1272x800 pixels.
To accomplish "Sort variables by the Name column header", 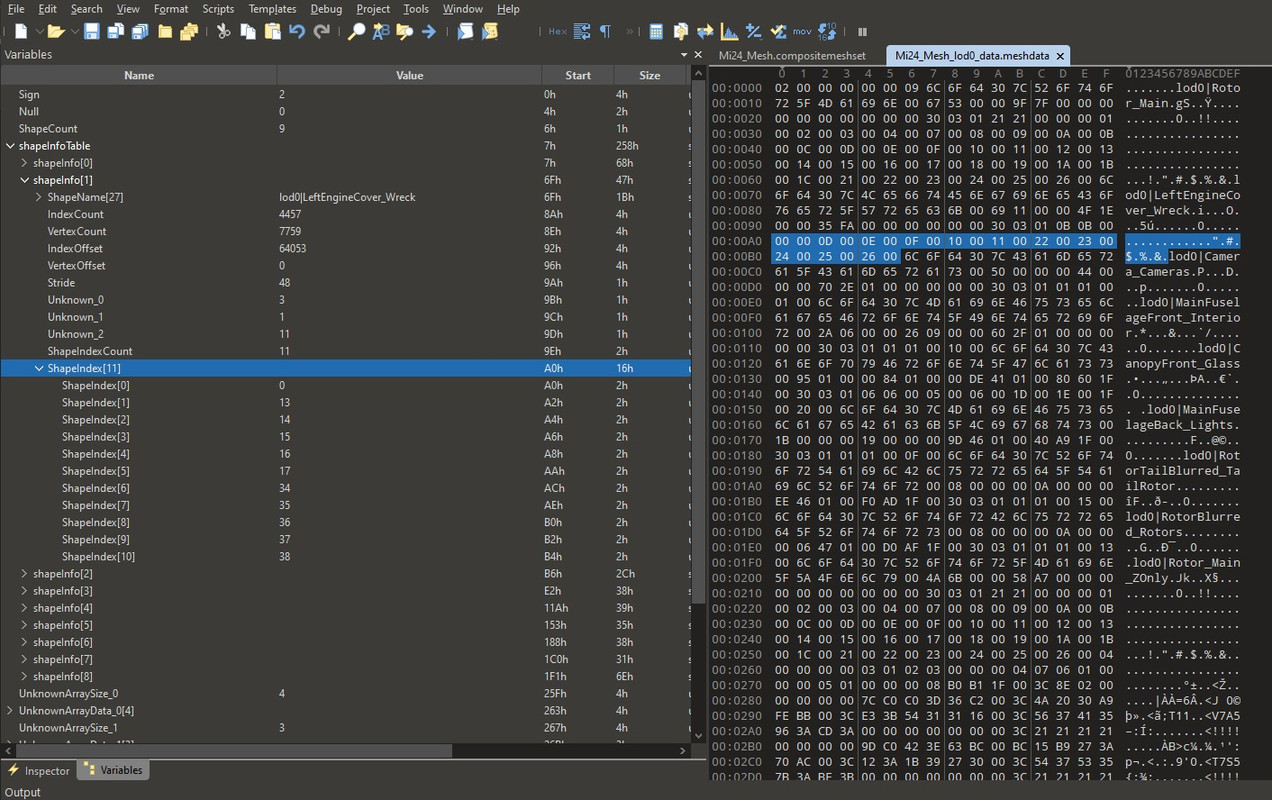I will pyautogui.click(x=139, y=75).
